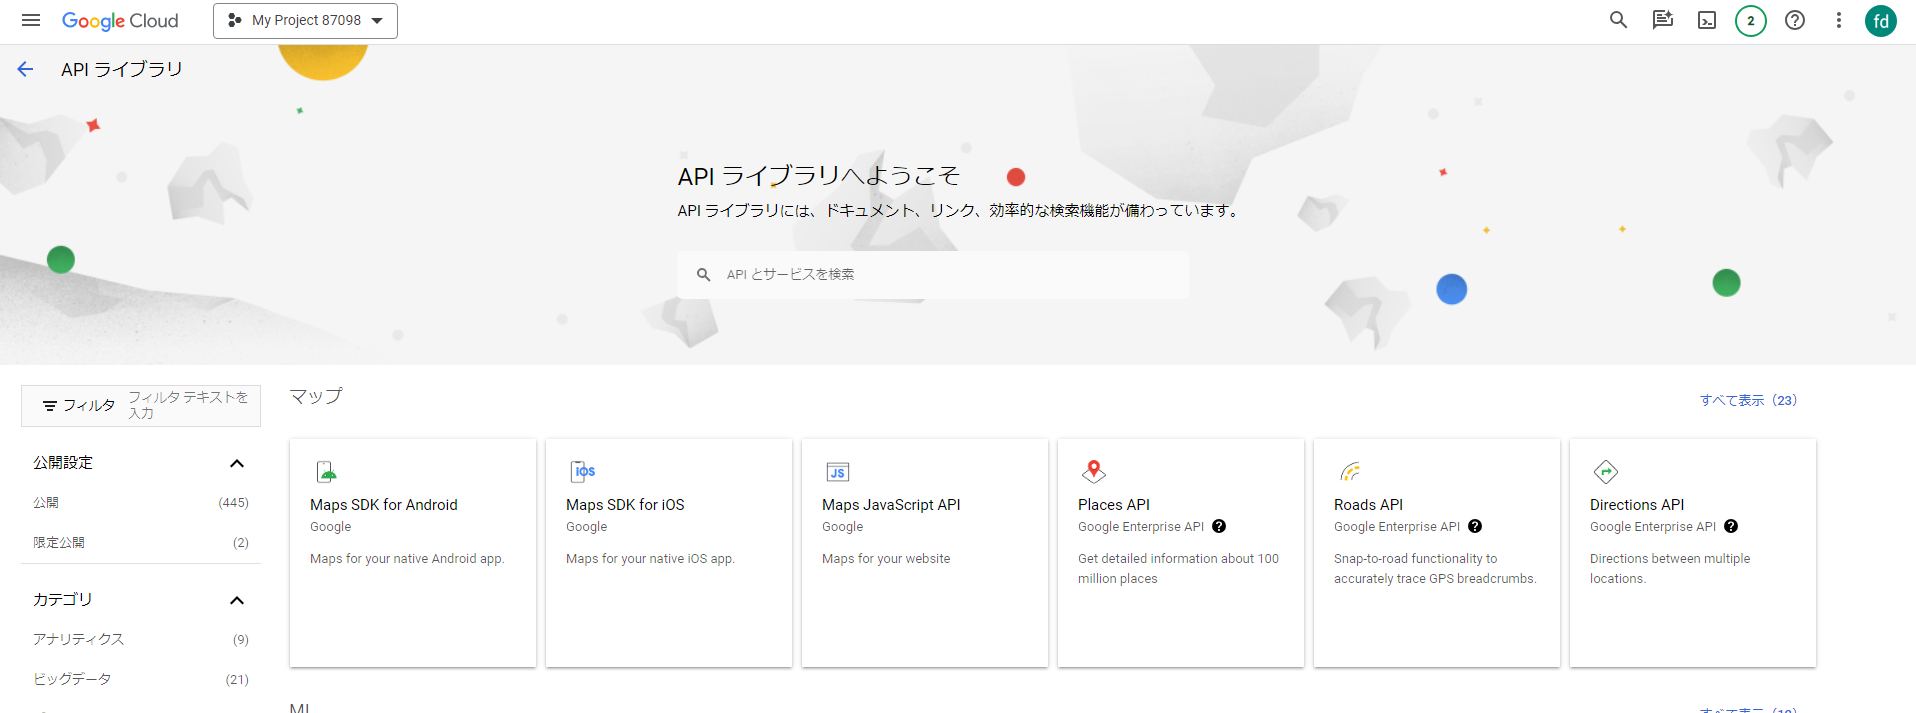This screenshot has width=1916, height=713.
Task: Open the Directions API title
Action: pyautogui.click(x=1637, y=505)
